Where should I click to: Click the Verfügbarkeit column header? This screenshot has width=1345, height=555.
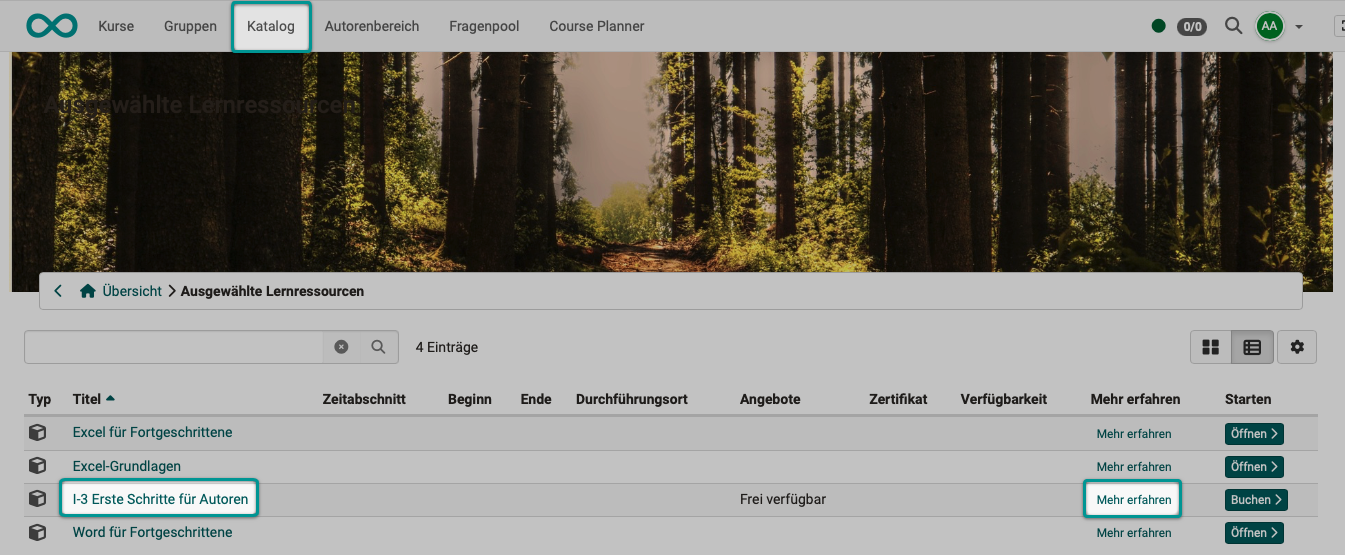point(1004,399)
